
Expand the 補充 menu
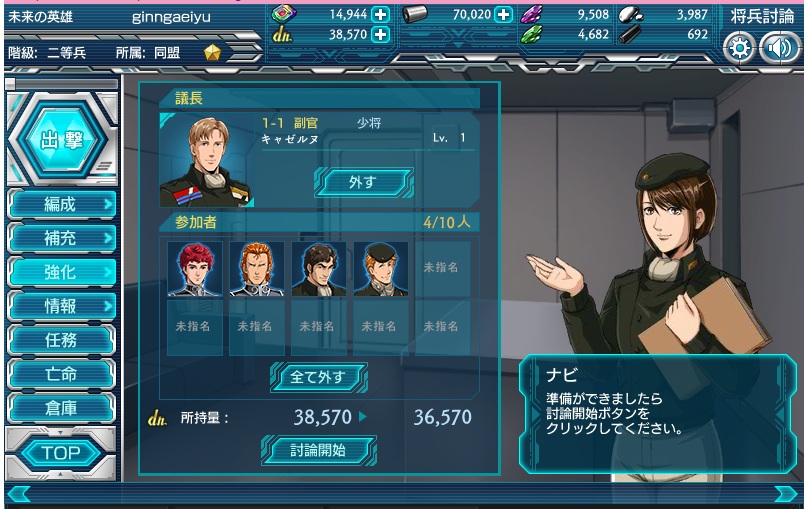pos(62,238)
